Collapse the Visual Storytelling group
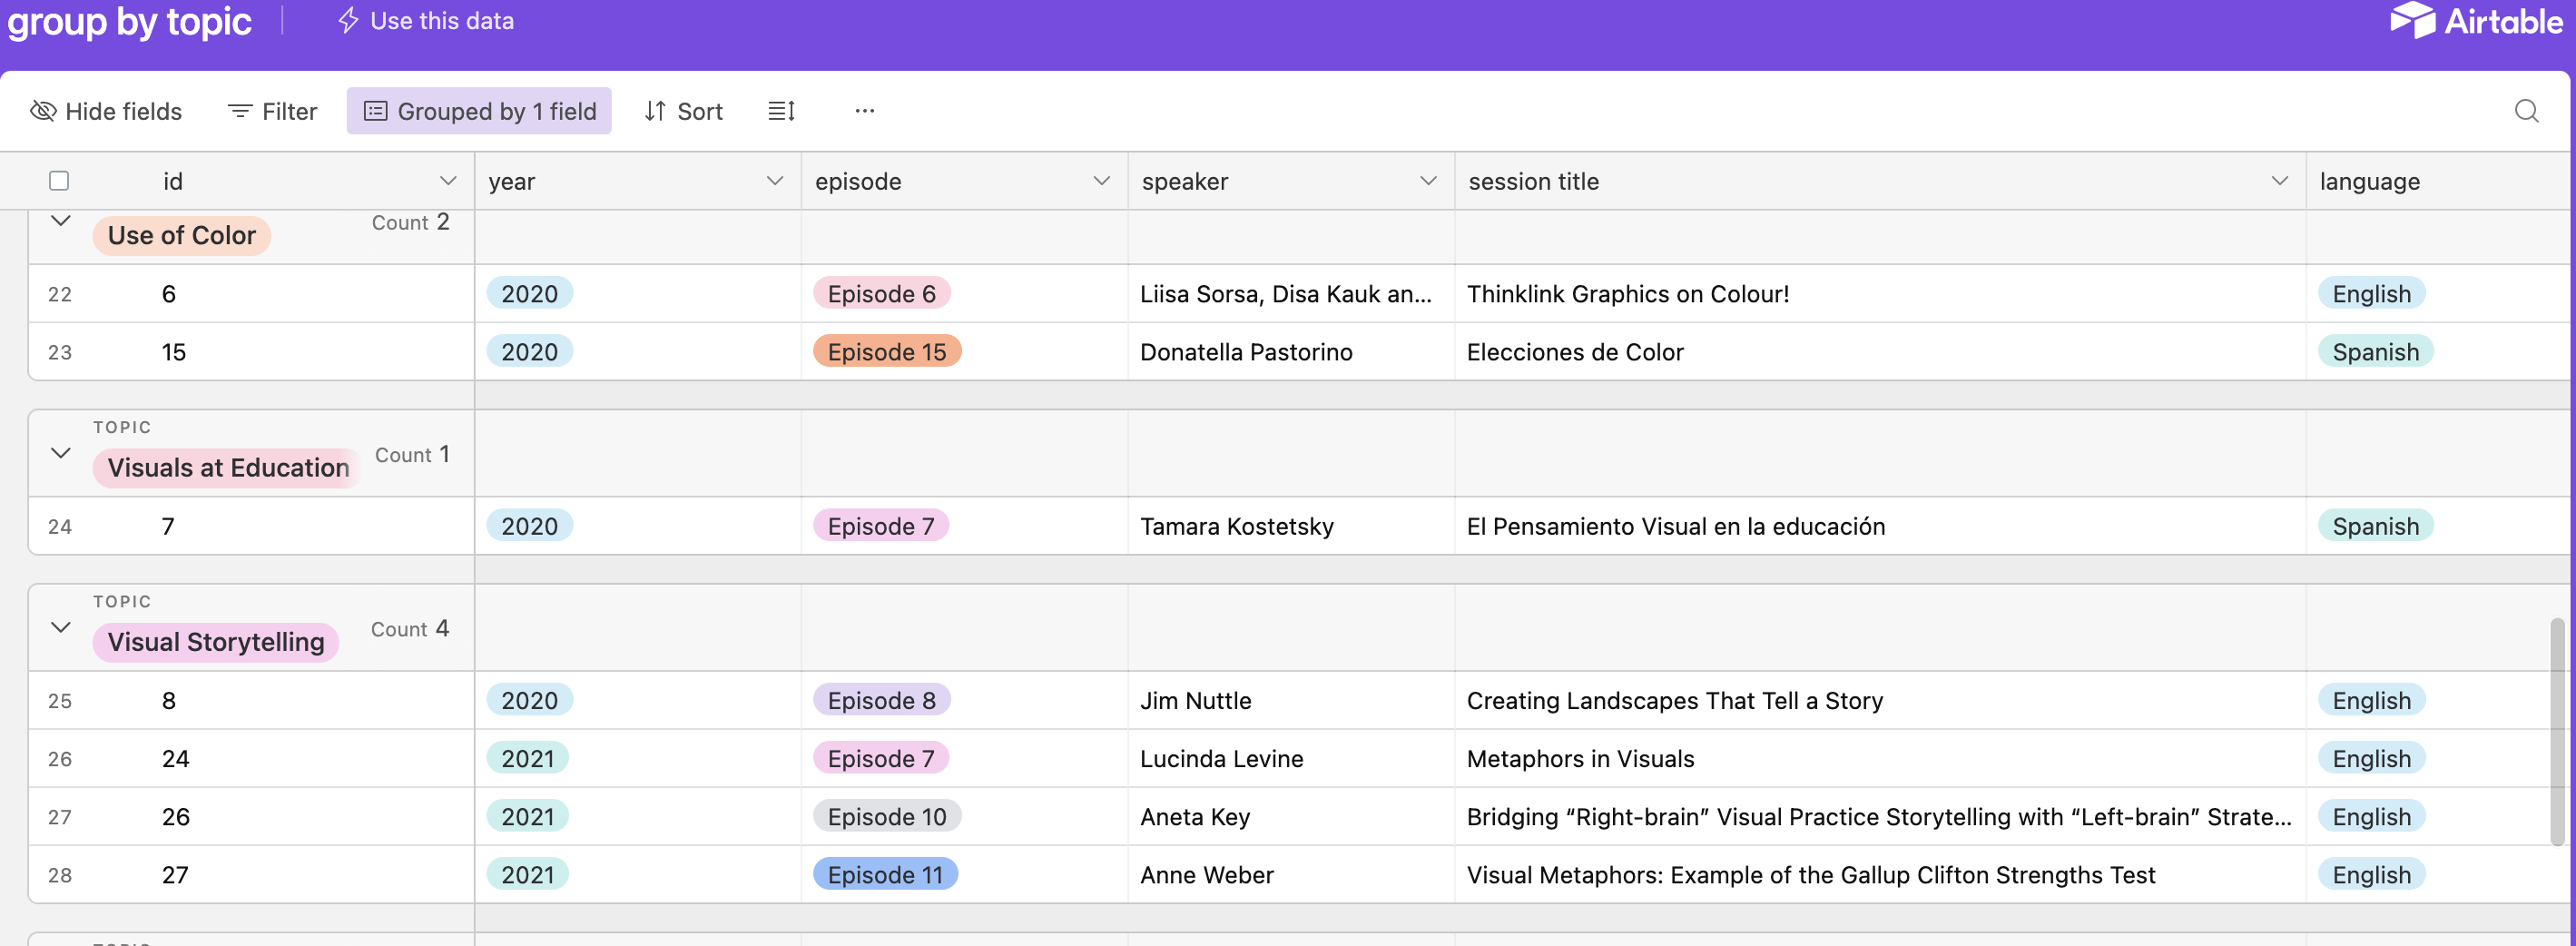This screenshot has width=2576, height=946. (61, 628)
